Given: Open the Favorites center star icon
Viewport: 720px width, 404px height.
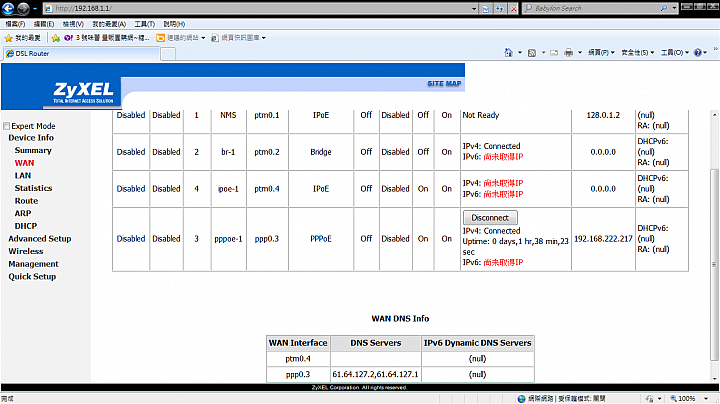Looking at the screenshot, I should pyautogui.click(x=8, y=38).
